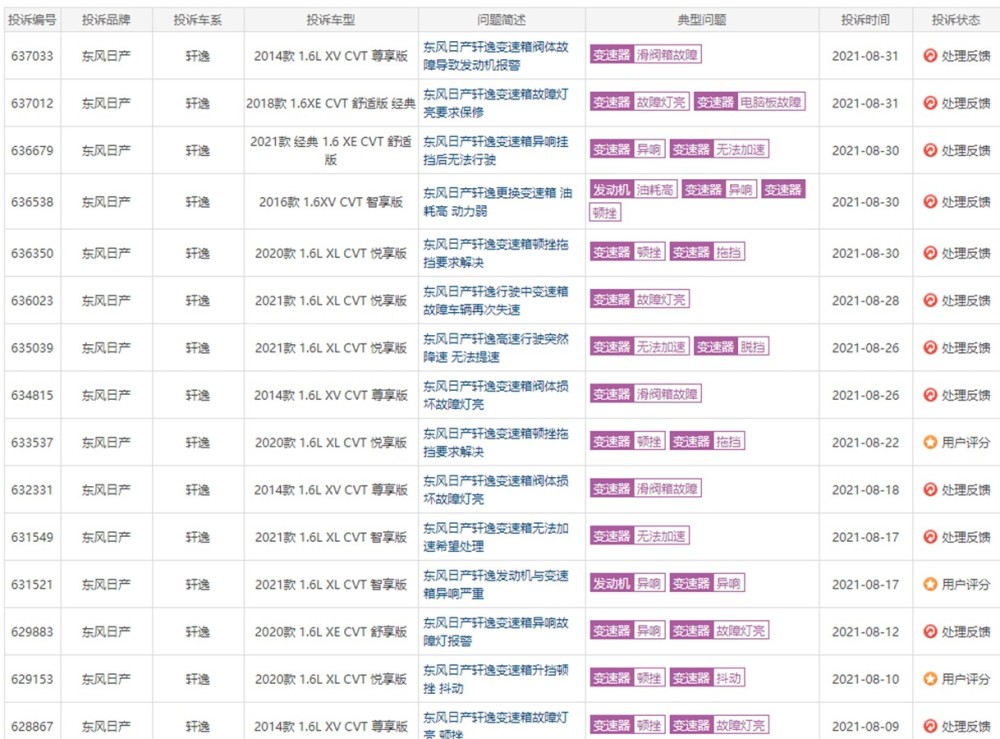The width and height of the screenshot is (1000, 739).
Task: Click the 典型问题 column header
Action: (702, 20)
